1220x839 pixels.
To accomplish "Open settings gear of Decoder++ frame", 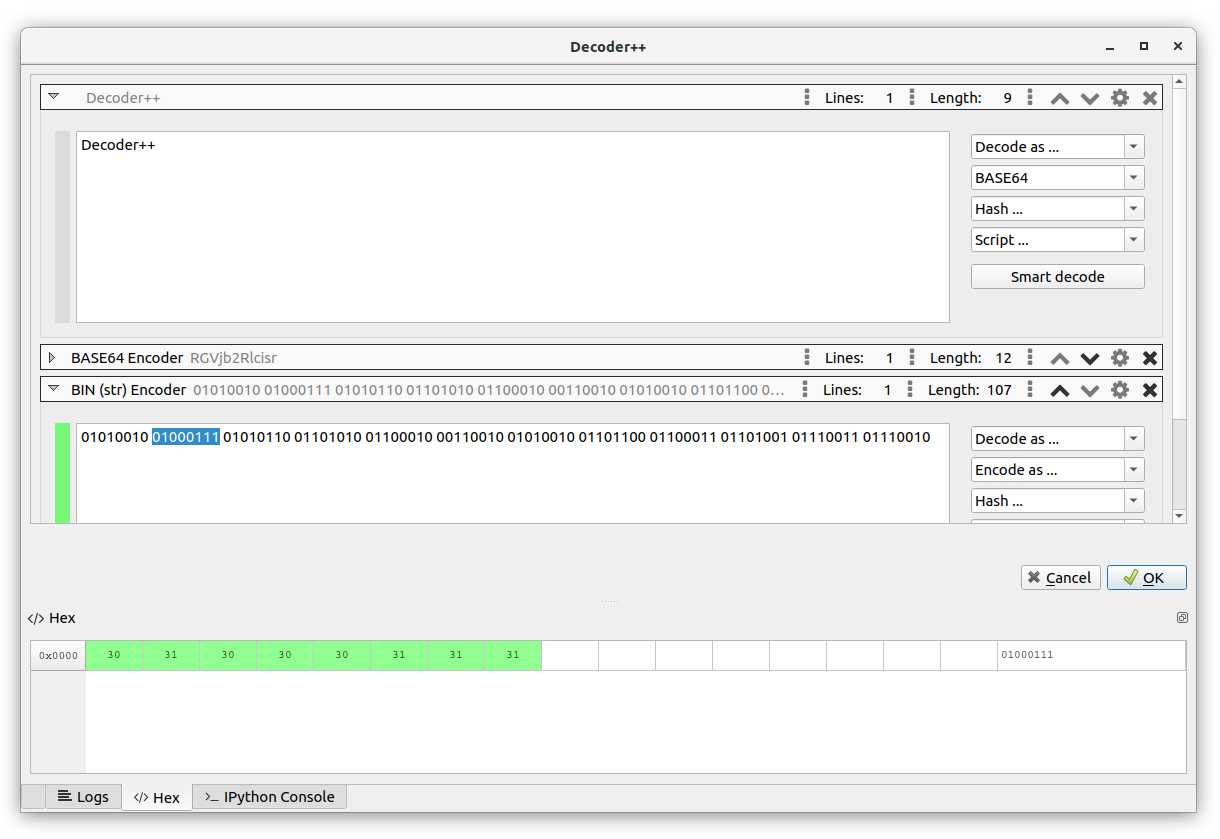I will point(1120,98).
